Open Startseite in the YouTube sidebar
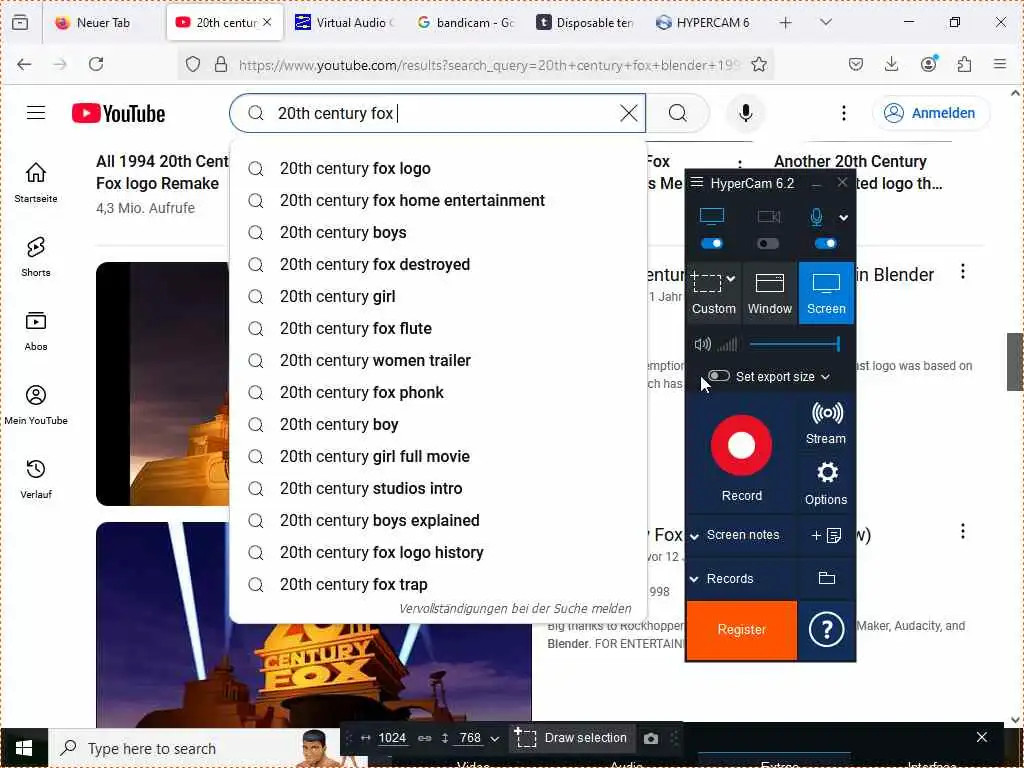The width and height of the screenshot is (1024, 768). pyautogui.click(x=36, y=182)
